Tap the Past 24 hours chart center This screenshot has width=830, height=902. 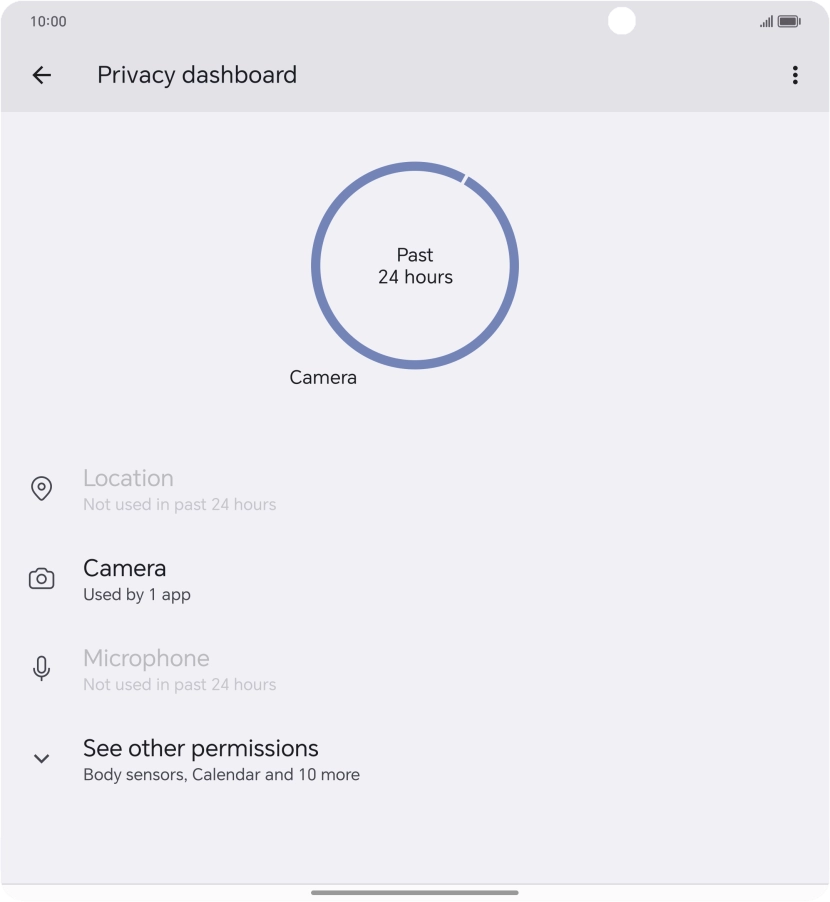click(415, 266)
